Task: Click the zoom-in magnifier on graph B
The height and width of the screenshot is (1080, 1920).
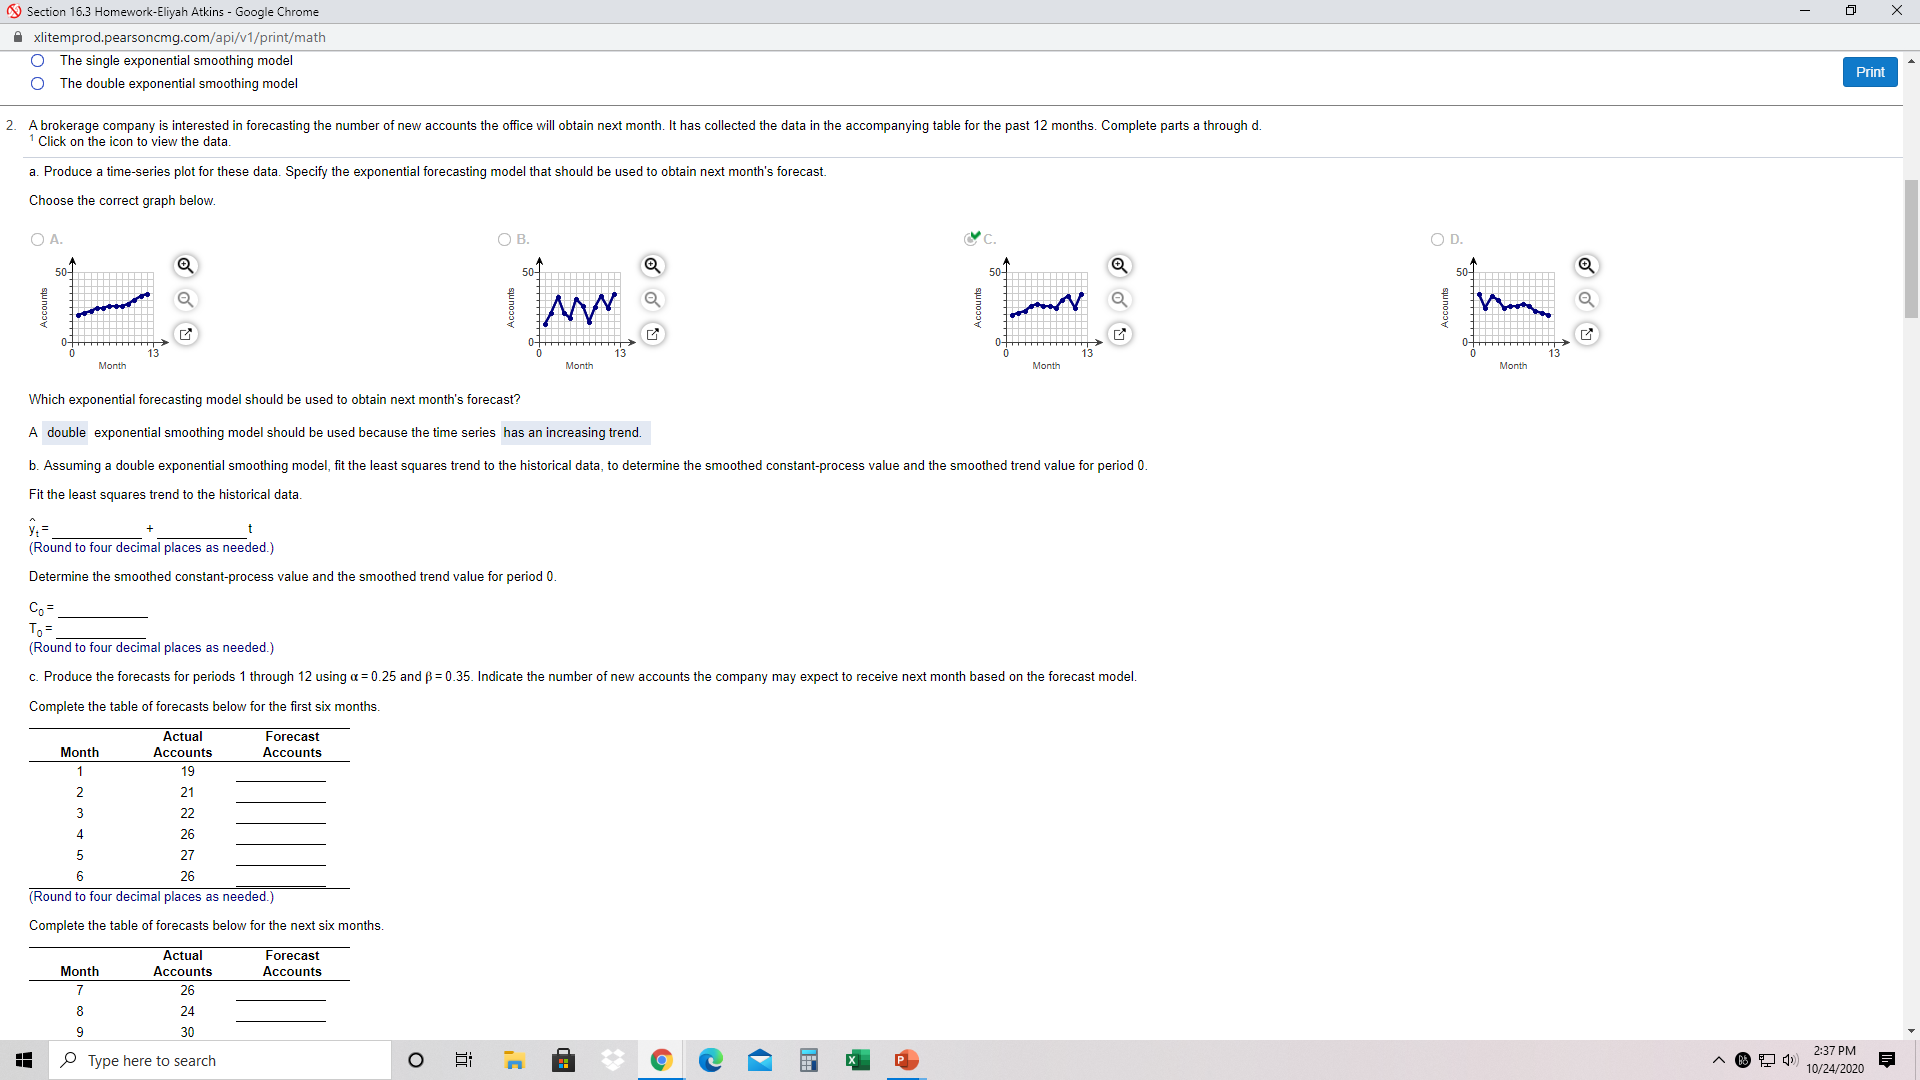Action: point(652,266)
